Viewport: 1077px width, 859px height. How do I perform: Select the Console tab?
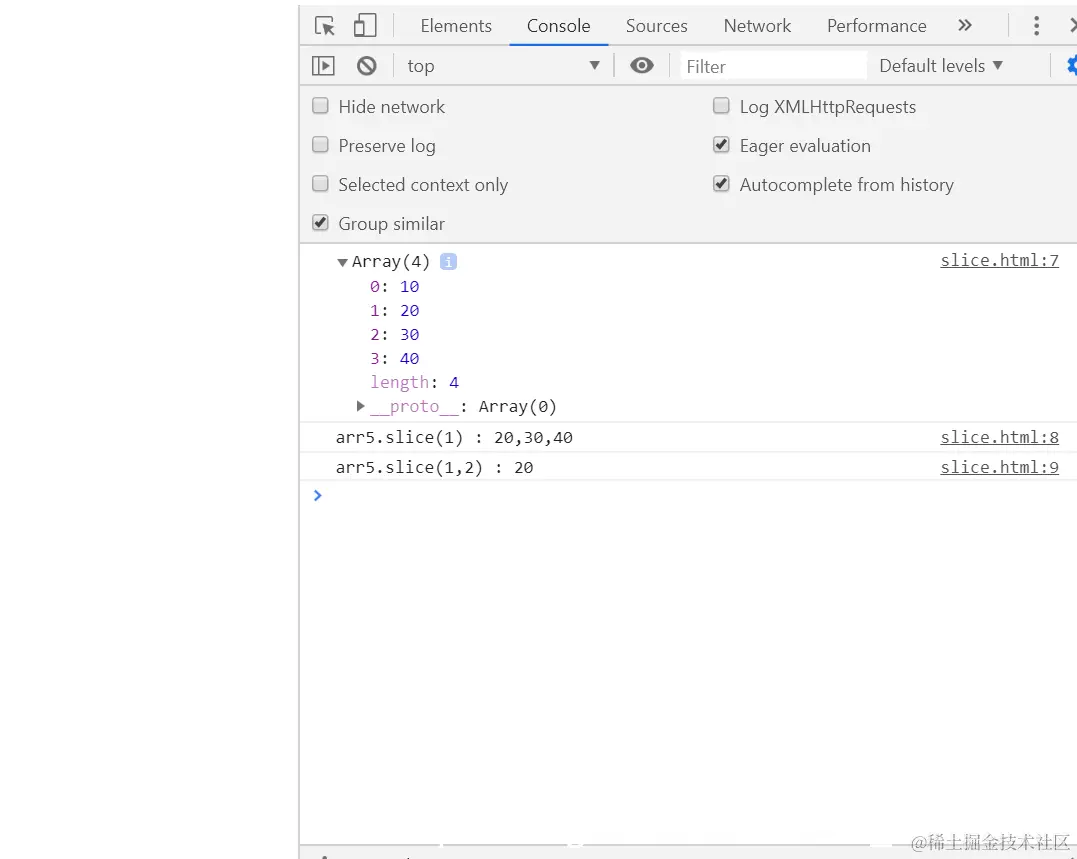point(558,26)
